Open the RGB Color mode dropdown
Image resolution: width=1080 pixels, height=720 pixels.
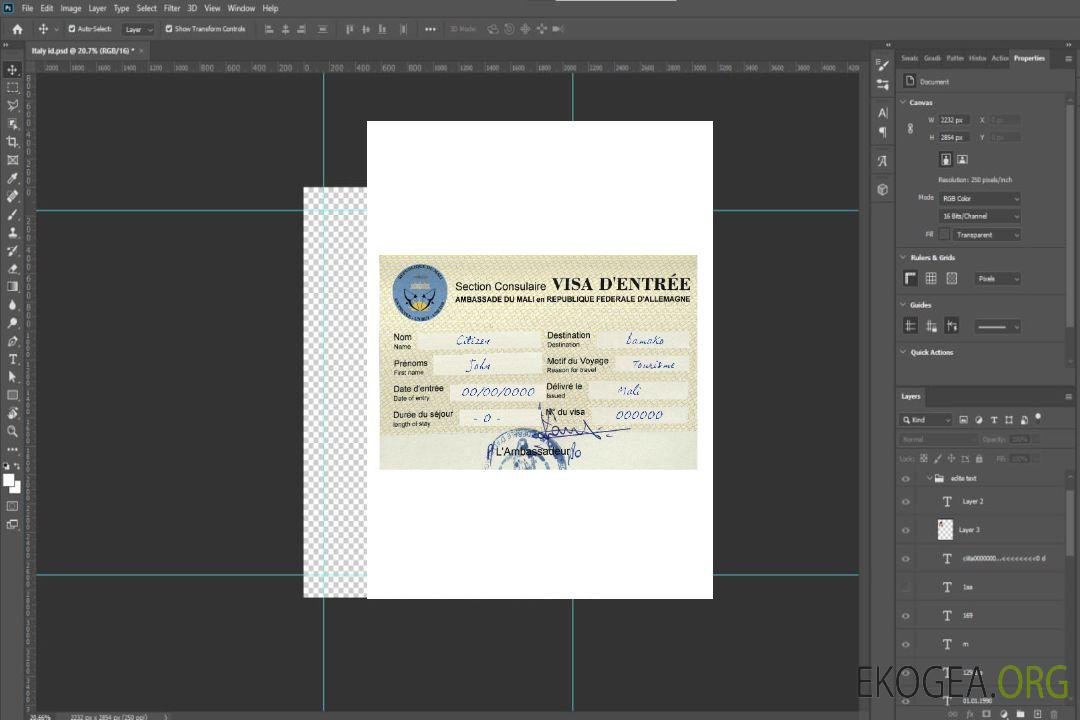point(980,198)
